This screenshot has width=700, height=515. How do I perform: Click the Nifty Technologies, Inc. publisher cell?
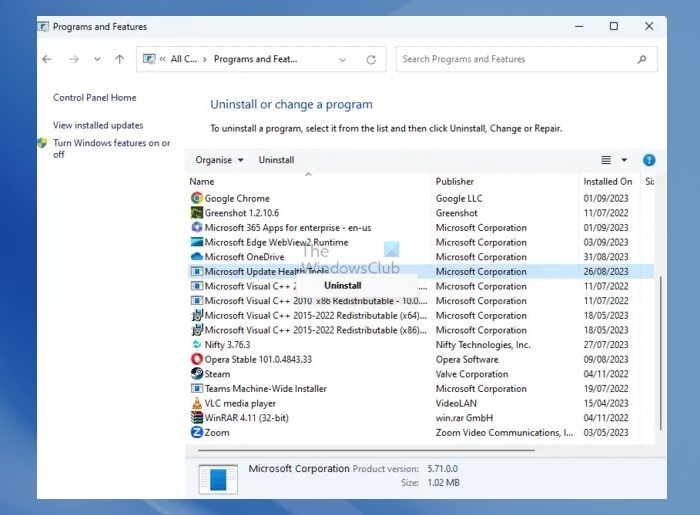coord(483,345)
